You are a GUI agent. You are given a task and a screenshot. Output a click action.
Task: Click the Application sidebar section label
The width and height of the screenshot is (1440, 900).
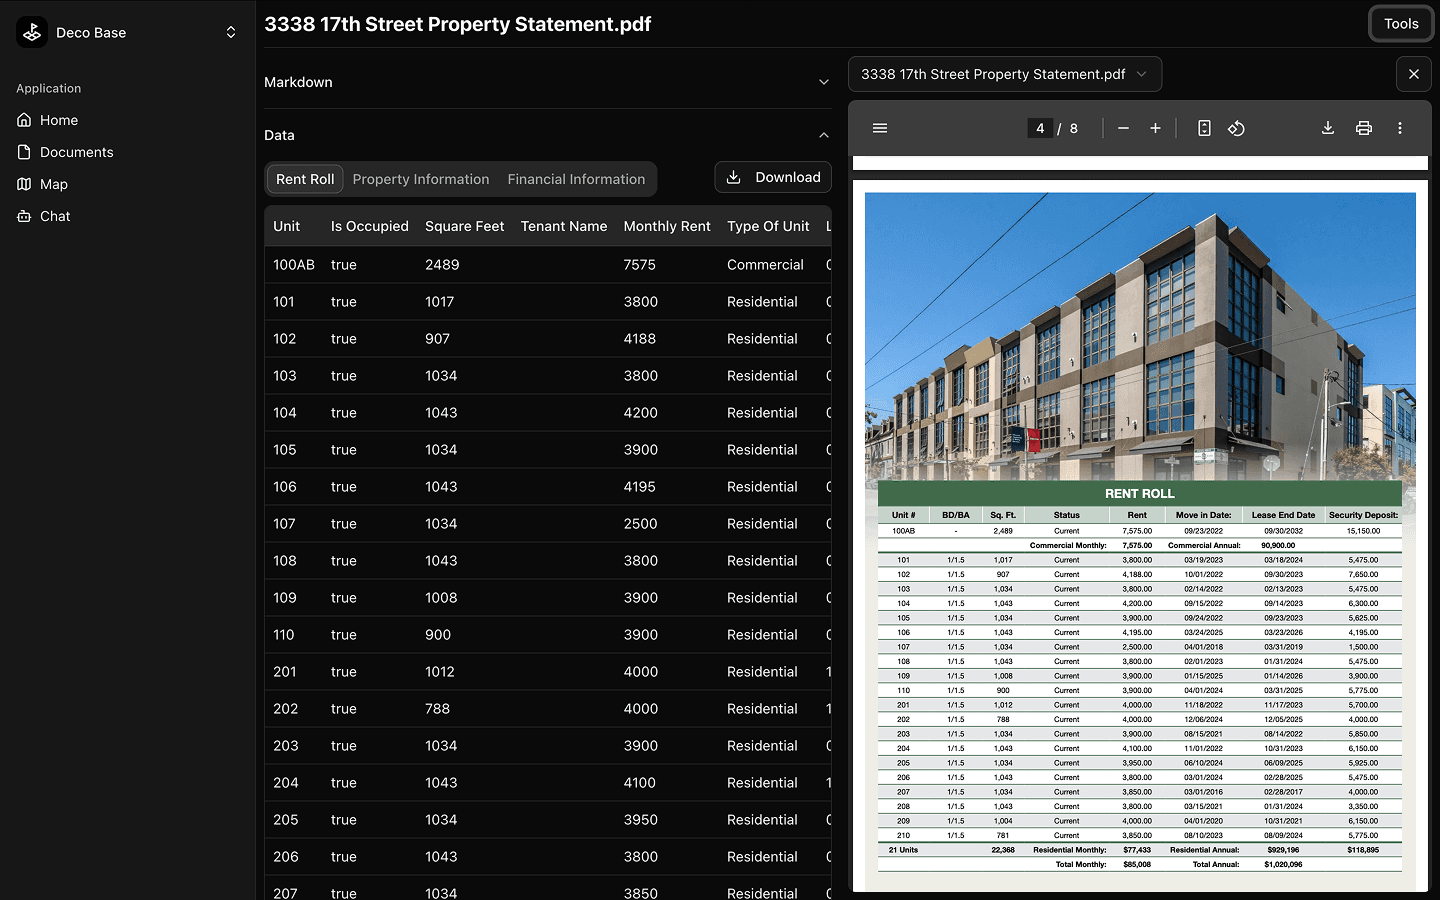tap(49, 88)
